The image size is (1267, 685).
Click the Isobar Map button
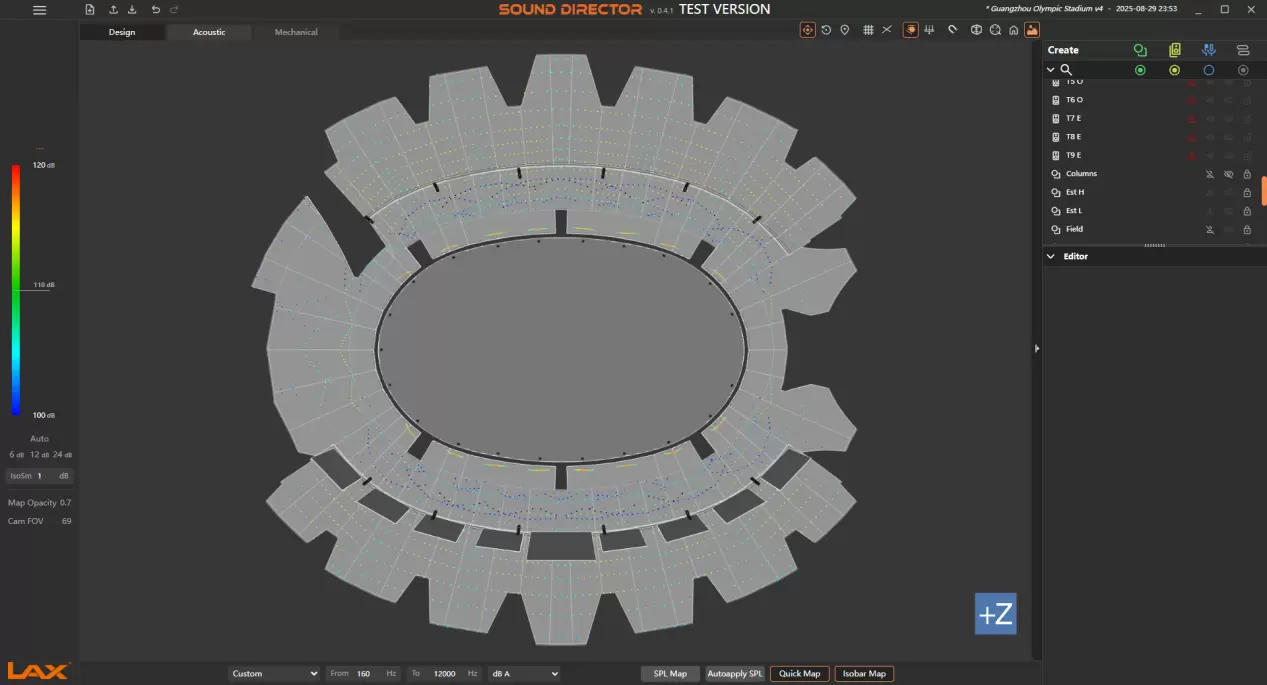pos(863,674)
